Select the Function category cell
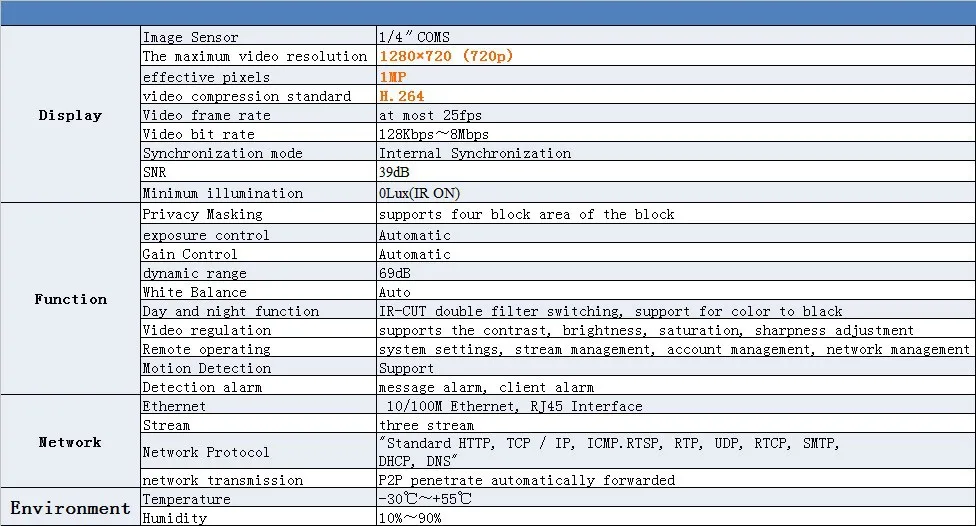Viewport: 976px width, 526px height. tap(70, 299)
